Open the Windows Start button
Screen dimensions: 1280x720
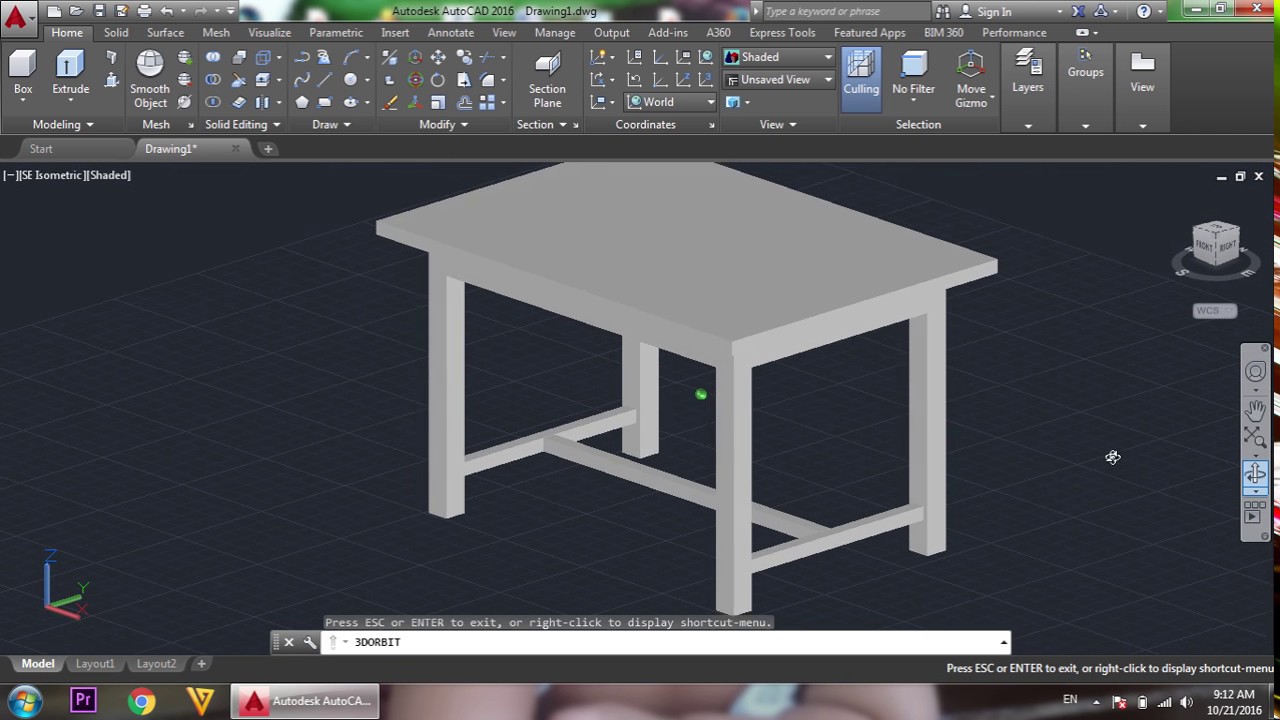pyautogui.click(x=25, y=701)
